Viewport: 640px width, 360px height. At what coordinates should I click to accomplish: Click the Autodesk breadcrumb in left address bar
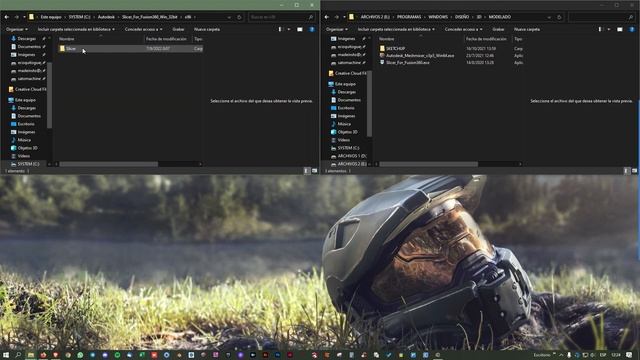point(106,17)
